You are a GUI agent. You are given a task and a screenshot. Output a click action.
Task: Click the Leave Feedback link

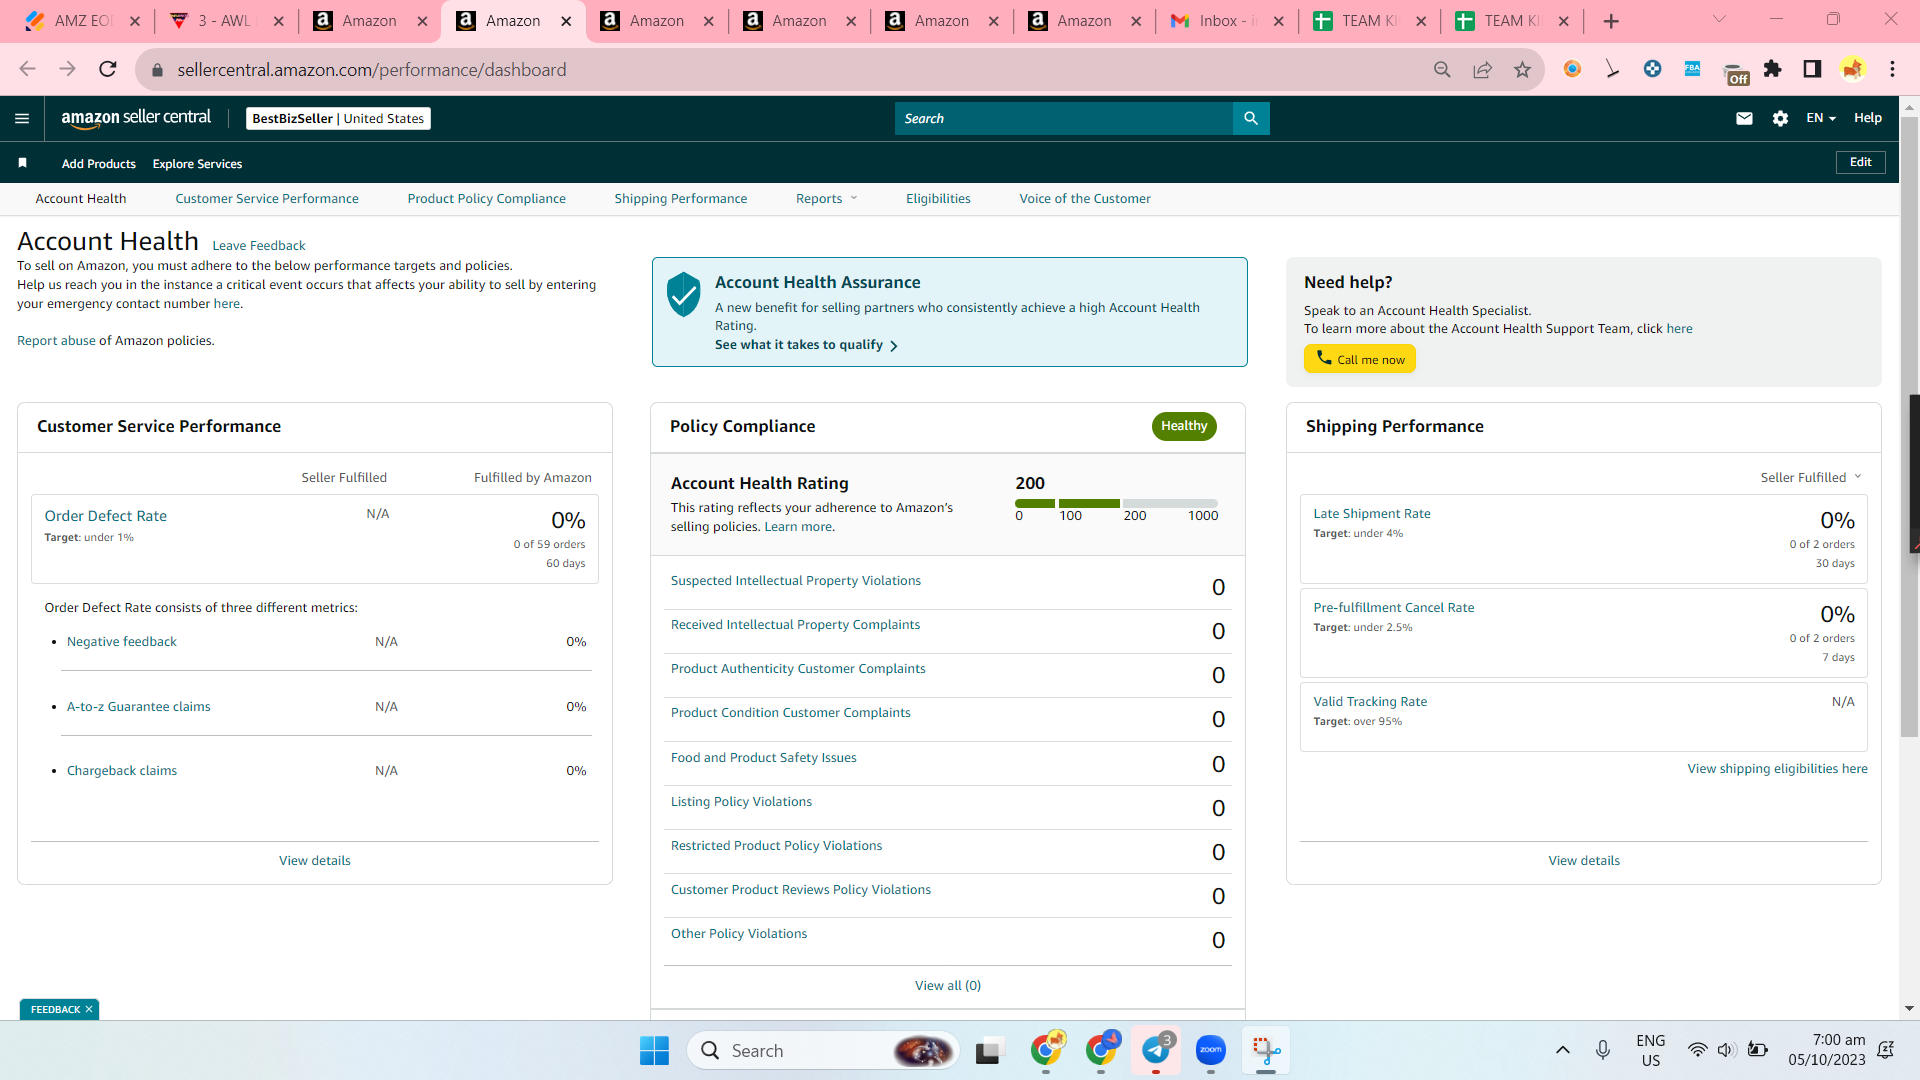click(x=259, y=245)
